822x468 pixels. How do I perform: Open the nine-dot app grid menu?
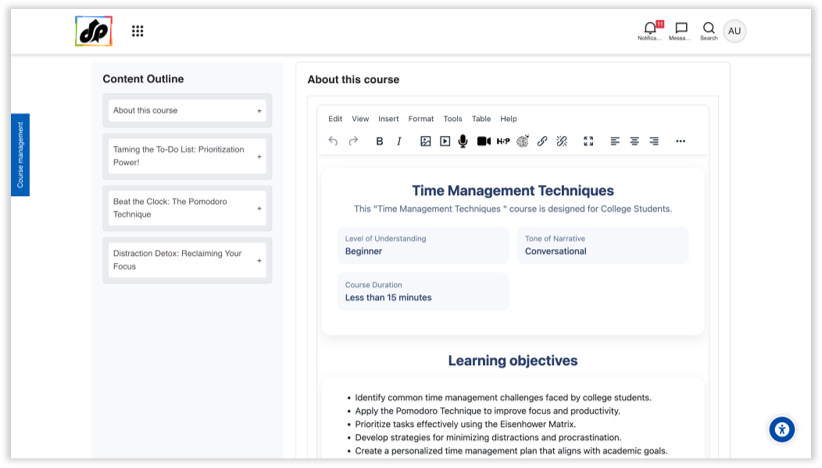pos(137,31)
